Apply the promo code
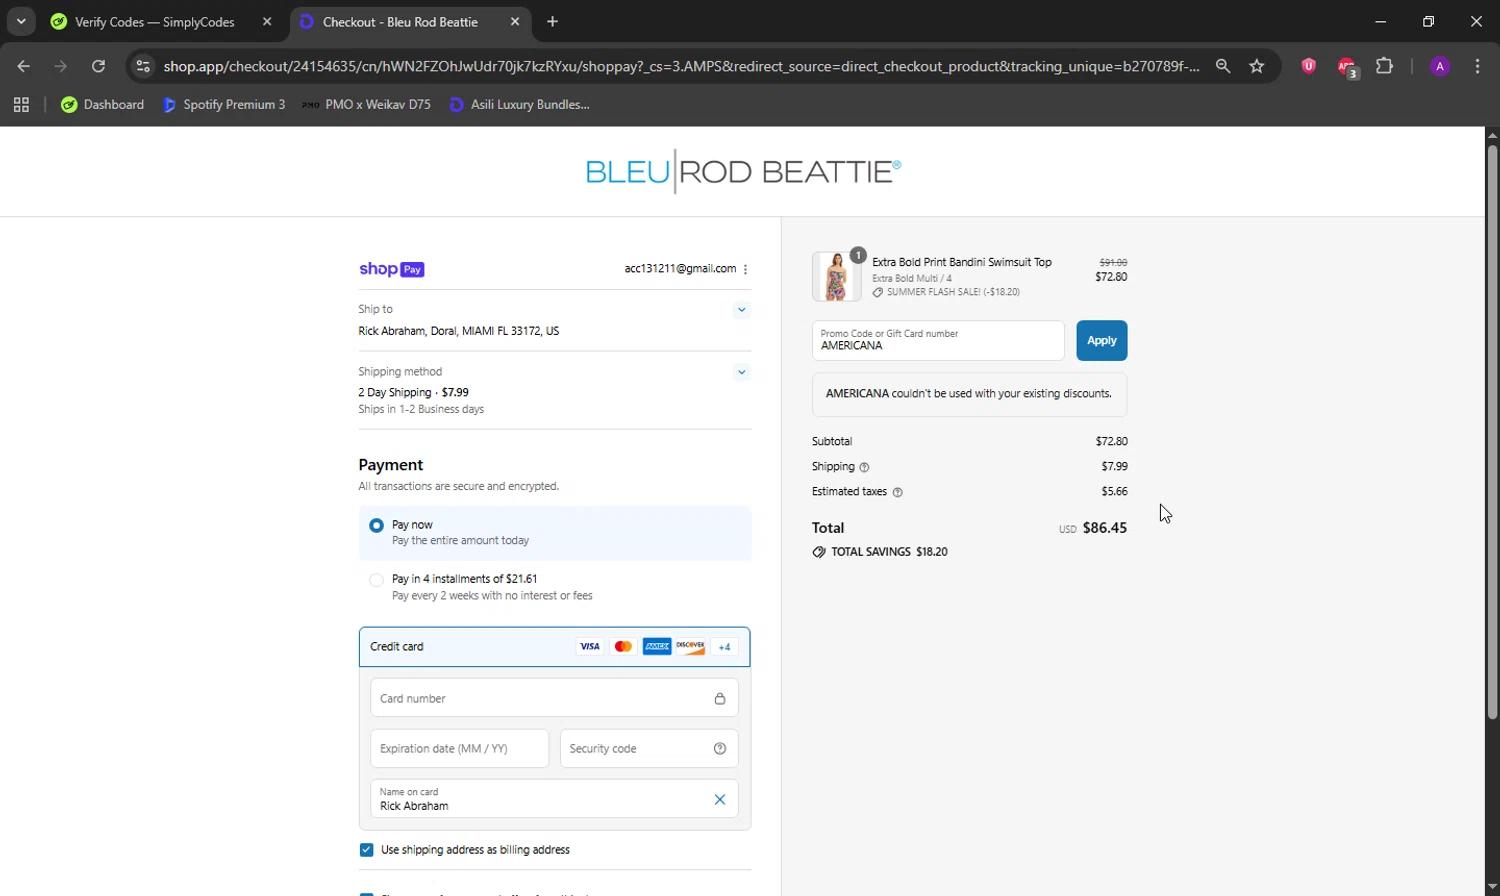 pos(1102,340)
